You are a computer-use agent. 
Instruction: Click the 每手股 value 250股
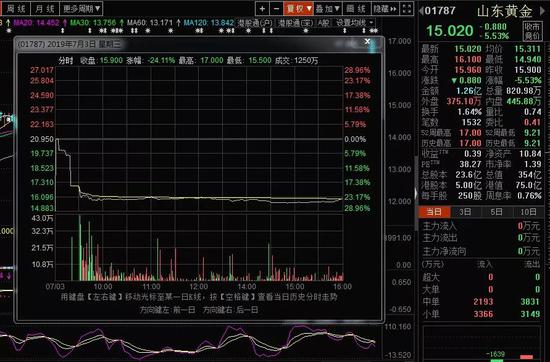[x=470, y=196]
